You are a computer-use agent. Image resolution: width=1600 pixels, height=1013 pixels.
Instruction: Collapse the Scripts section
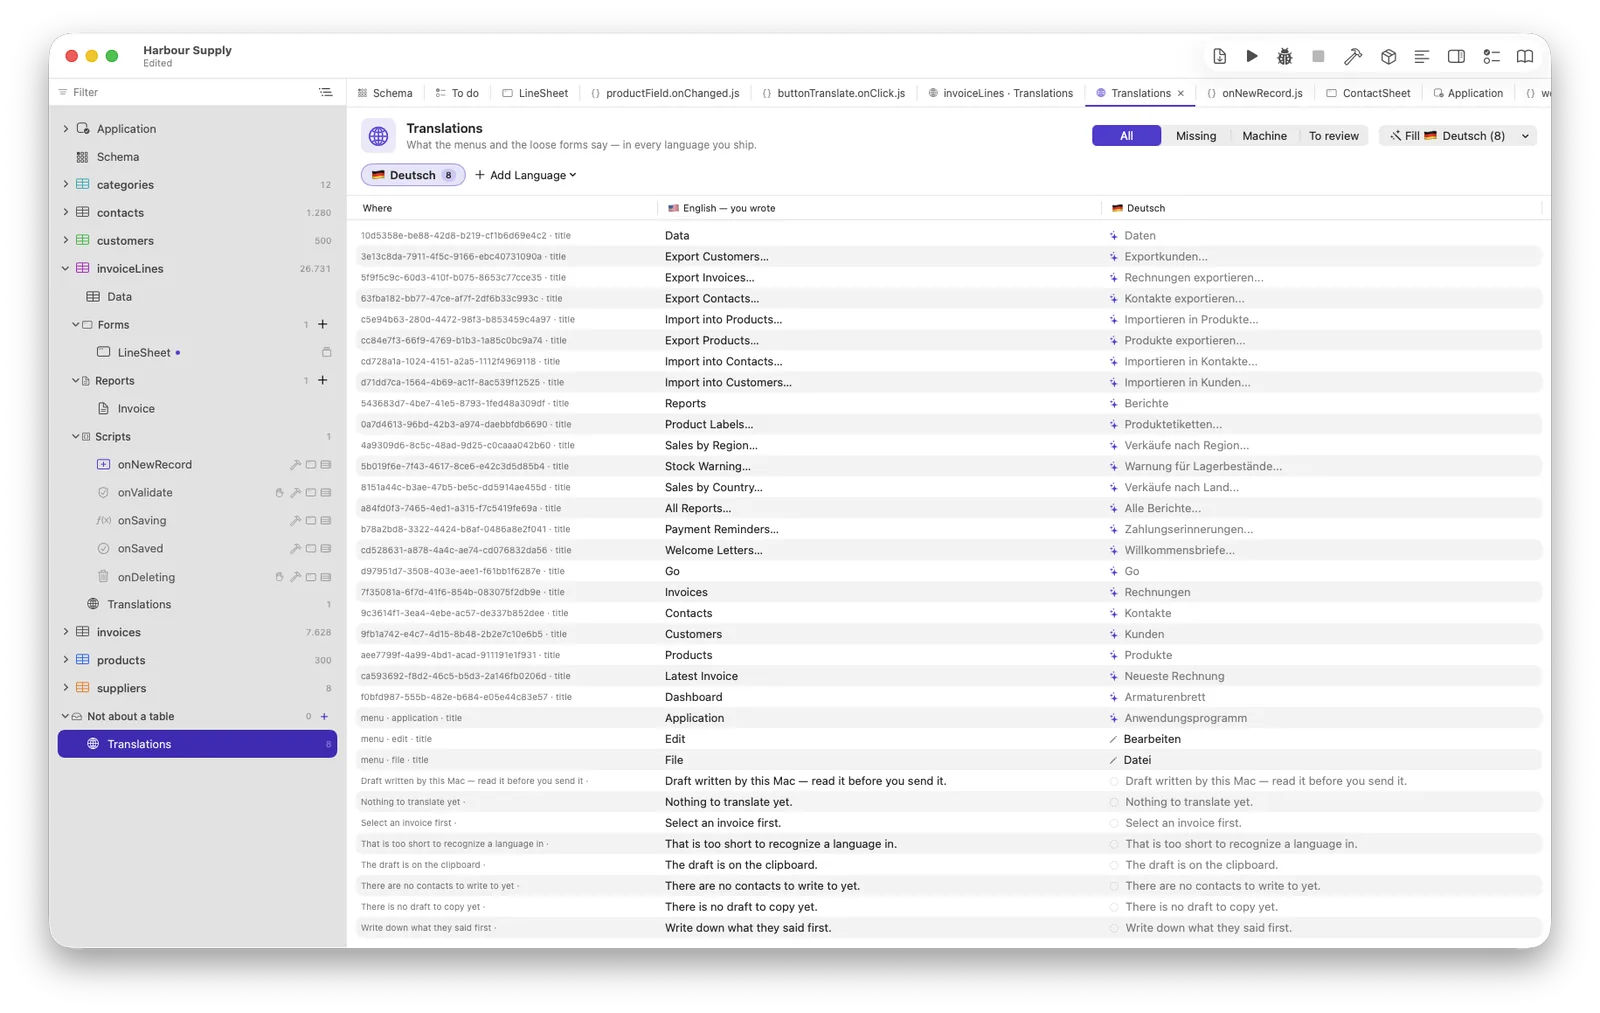(75, 436)
